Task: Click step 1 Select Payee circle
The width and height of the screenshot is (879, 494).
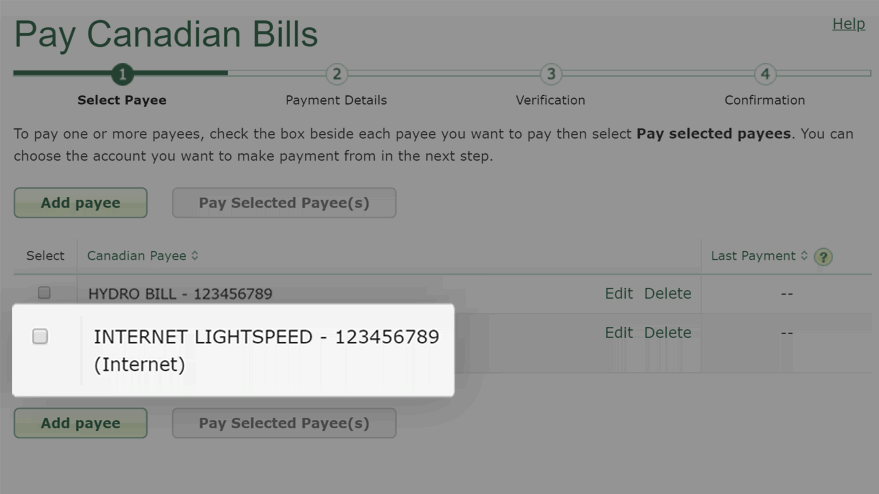Action: 122,74
